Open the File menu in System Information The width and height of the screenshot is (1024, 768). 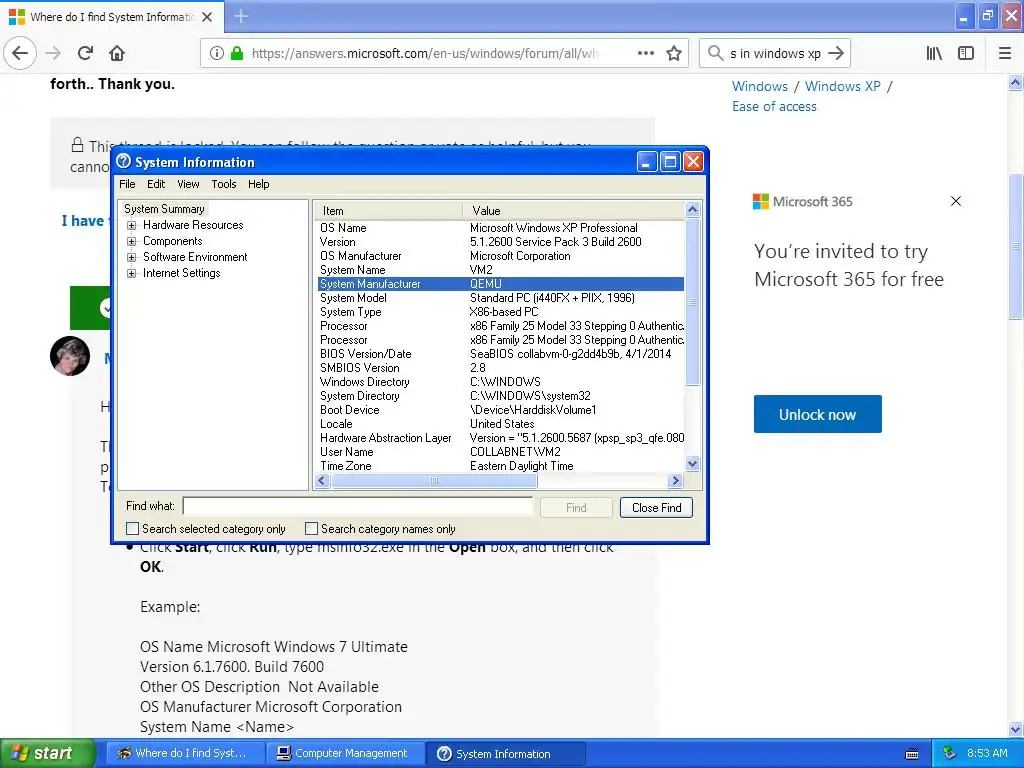127,184
